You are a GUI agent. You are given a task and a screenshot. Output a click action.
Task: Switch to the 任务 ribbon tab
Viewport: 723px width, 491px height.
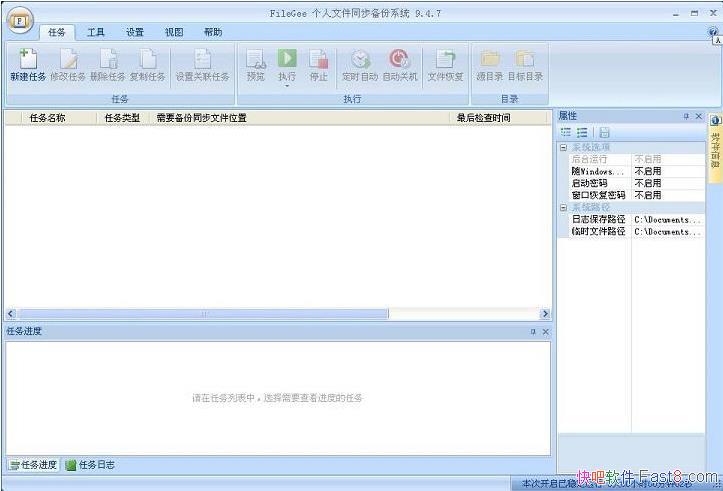tap(57, 32)
